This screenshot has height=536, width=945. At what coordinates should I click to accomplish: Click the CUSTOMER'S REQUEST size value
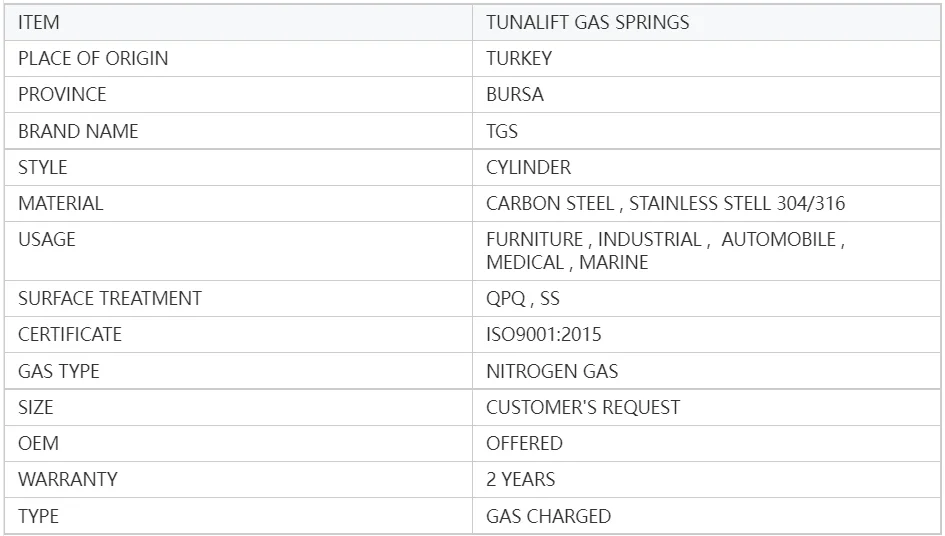(582, 407)
